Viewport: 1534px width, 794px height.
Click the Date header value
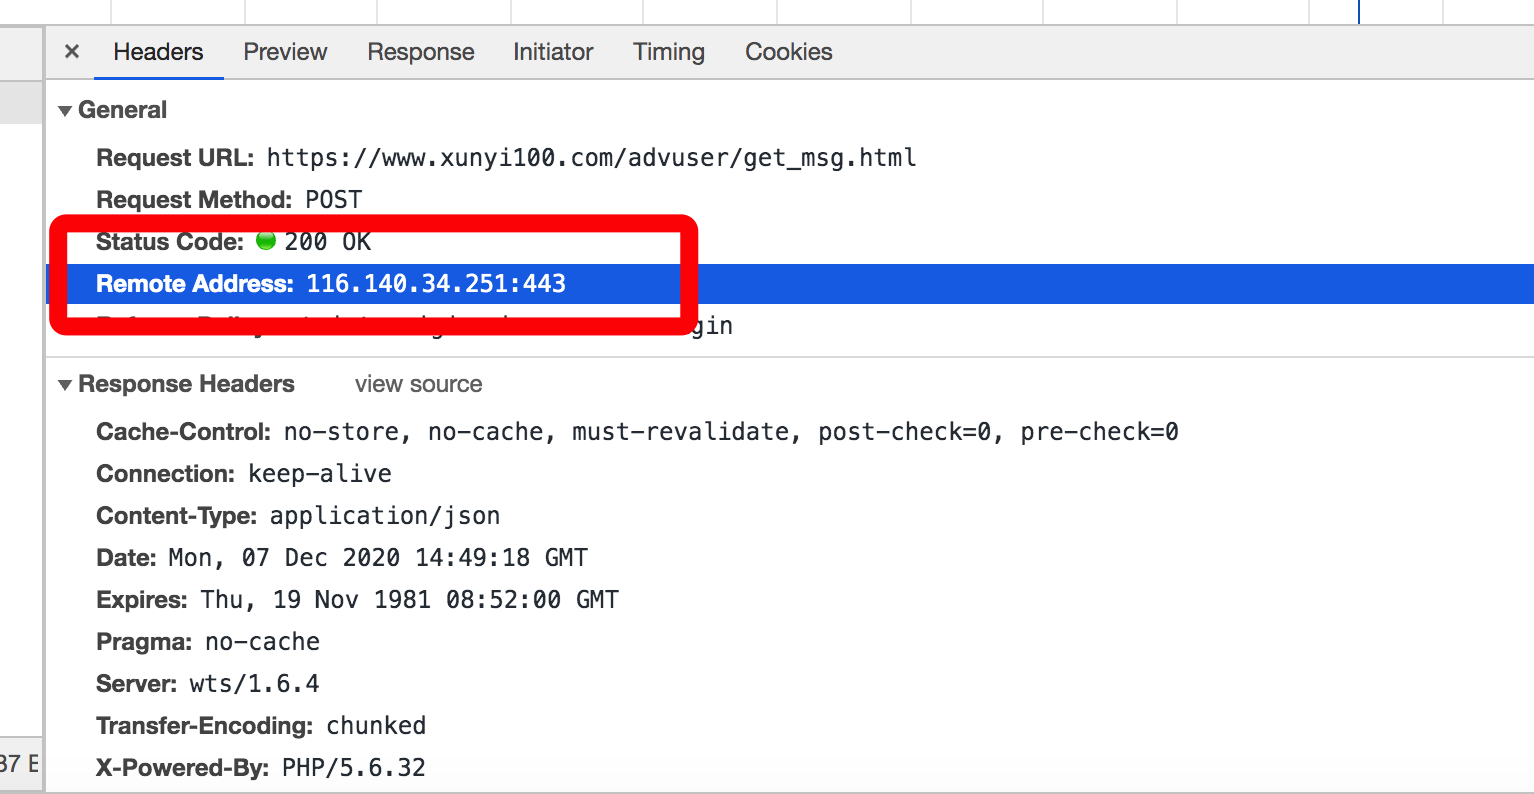[378, 558]
